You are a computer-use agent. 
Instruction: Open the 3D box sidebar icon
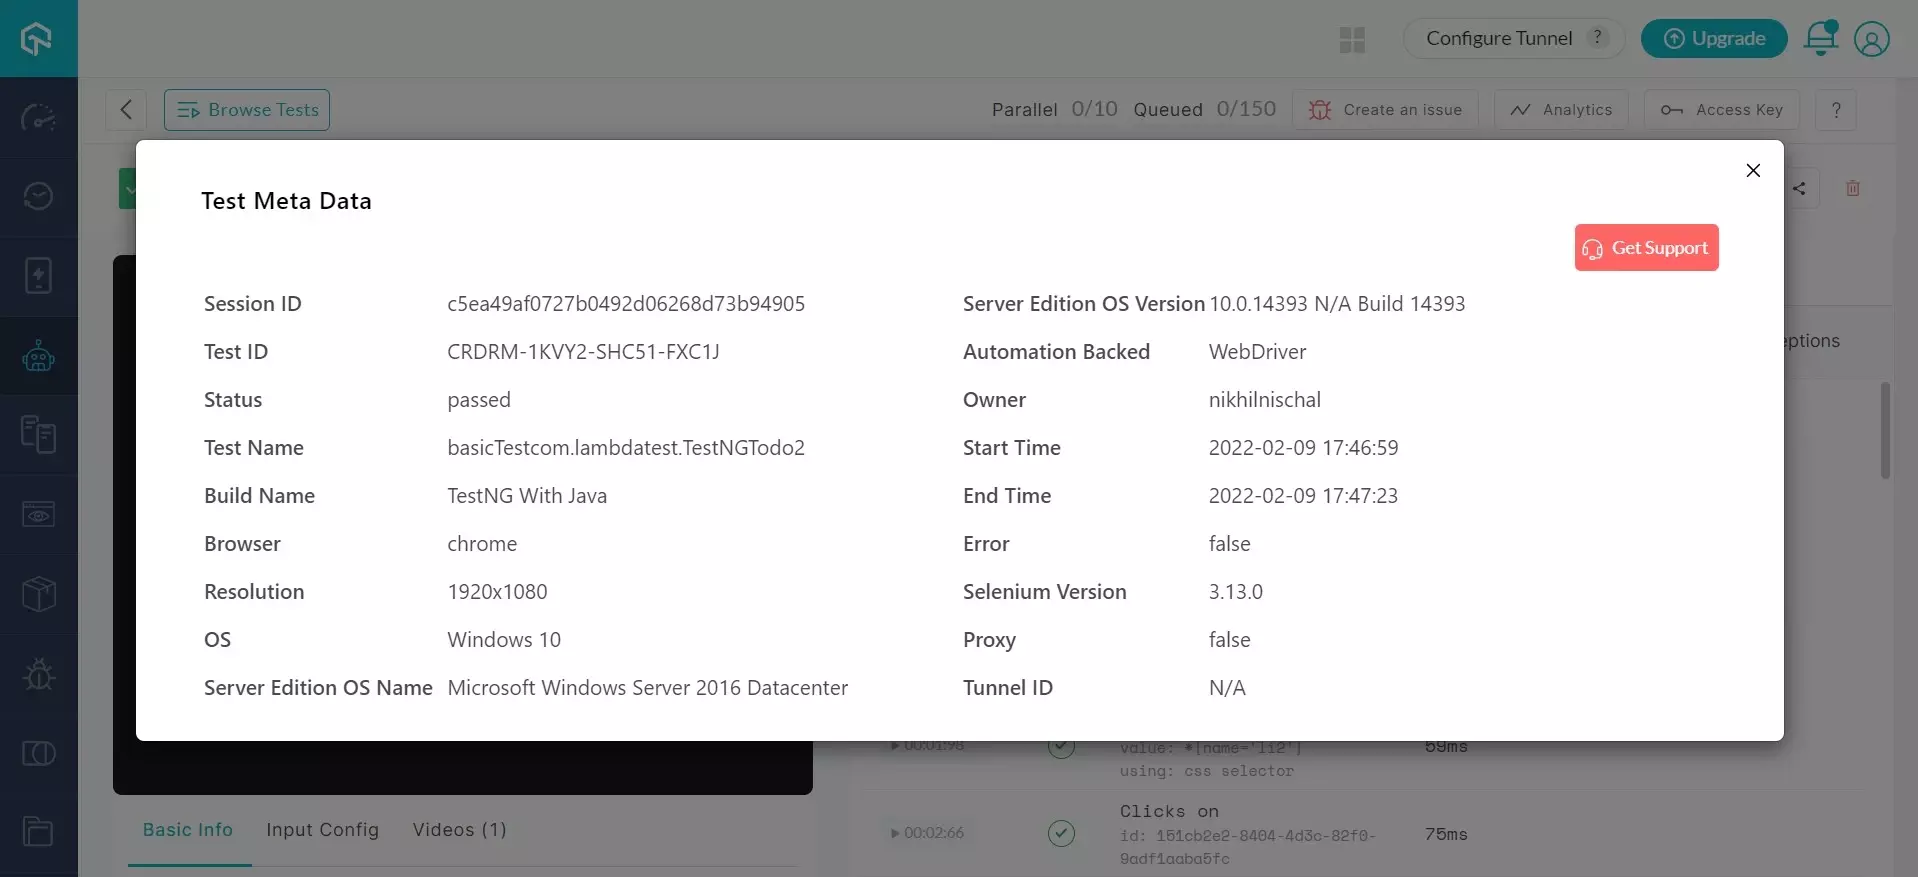(x=38, y=594)
